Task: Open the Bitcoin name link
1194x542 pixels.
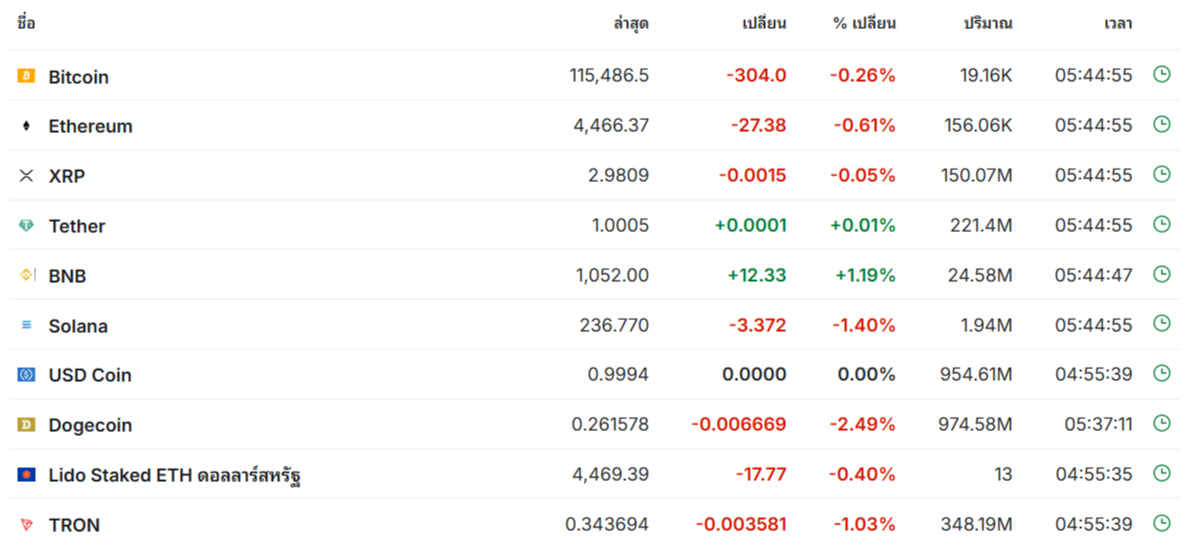Action: pyautogui.click(x=78, y=77)
